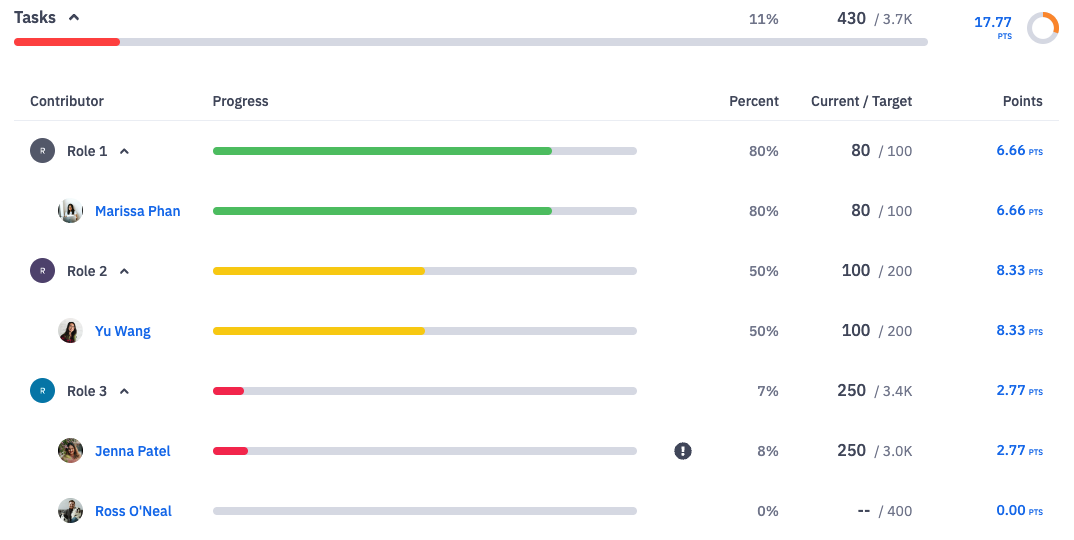Collapse the Role 1 group
The height and width of the screenshot is (540, 1074).
[x=125, y=152]
